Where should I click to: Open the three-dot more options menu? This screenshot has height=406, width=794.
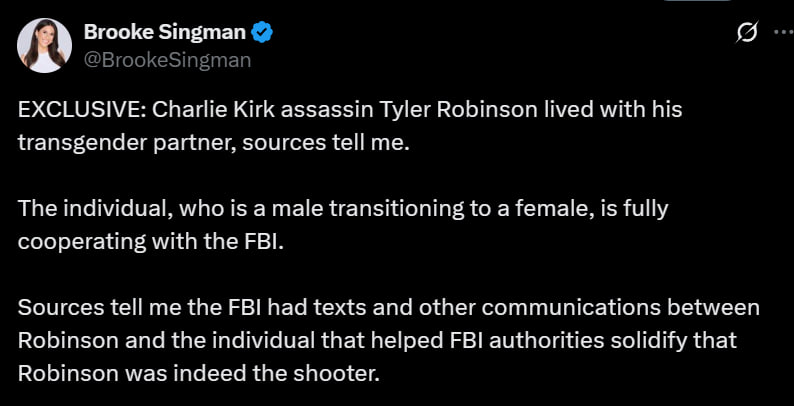[784, 33]
